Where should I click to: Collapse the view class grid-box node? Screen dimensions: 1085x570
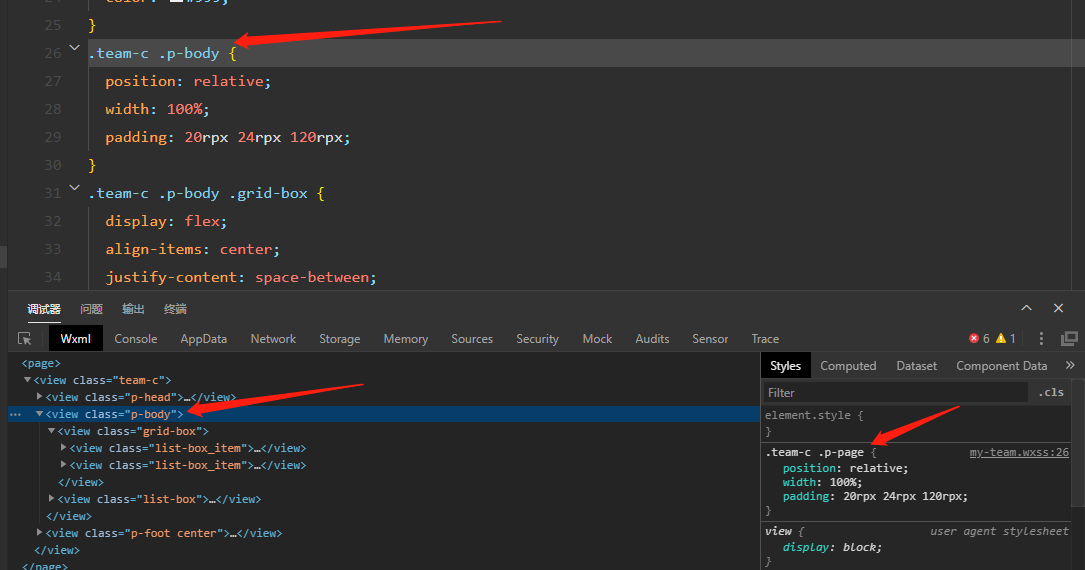(x=51, y=430)
